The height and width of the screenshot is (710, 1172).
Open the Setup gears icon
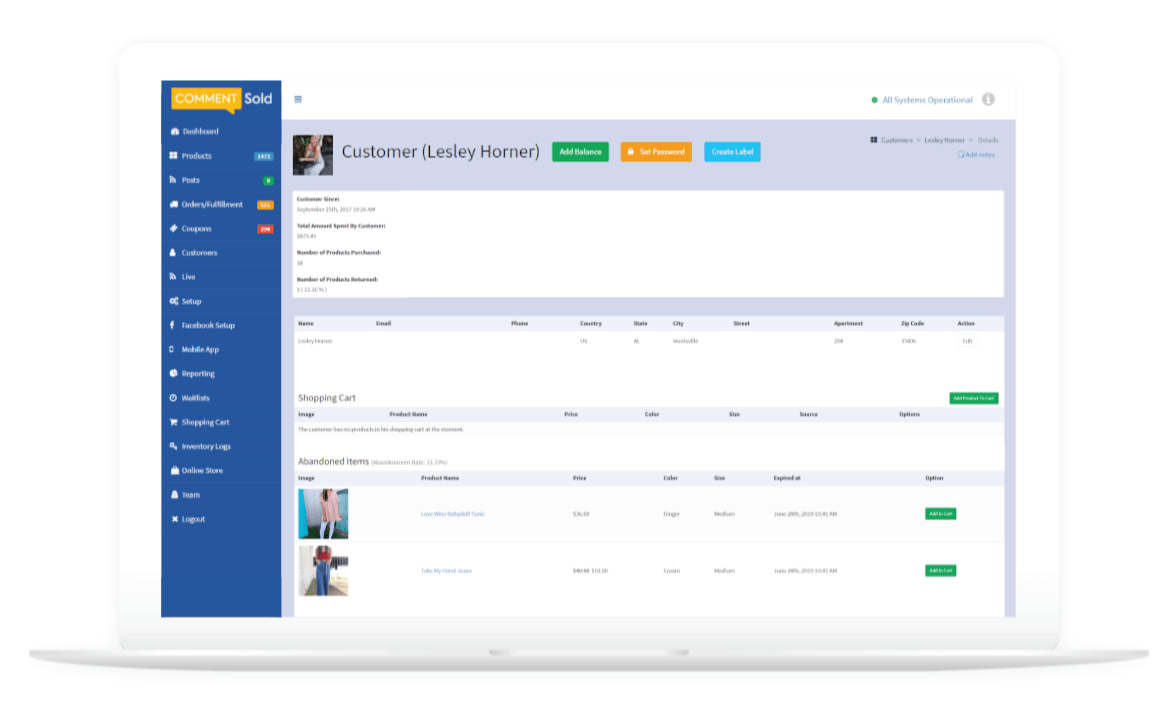[173, 301]
